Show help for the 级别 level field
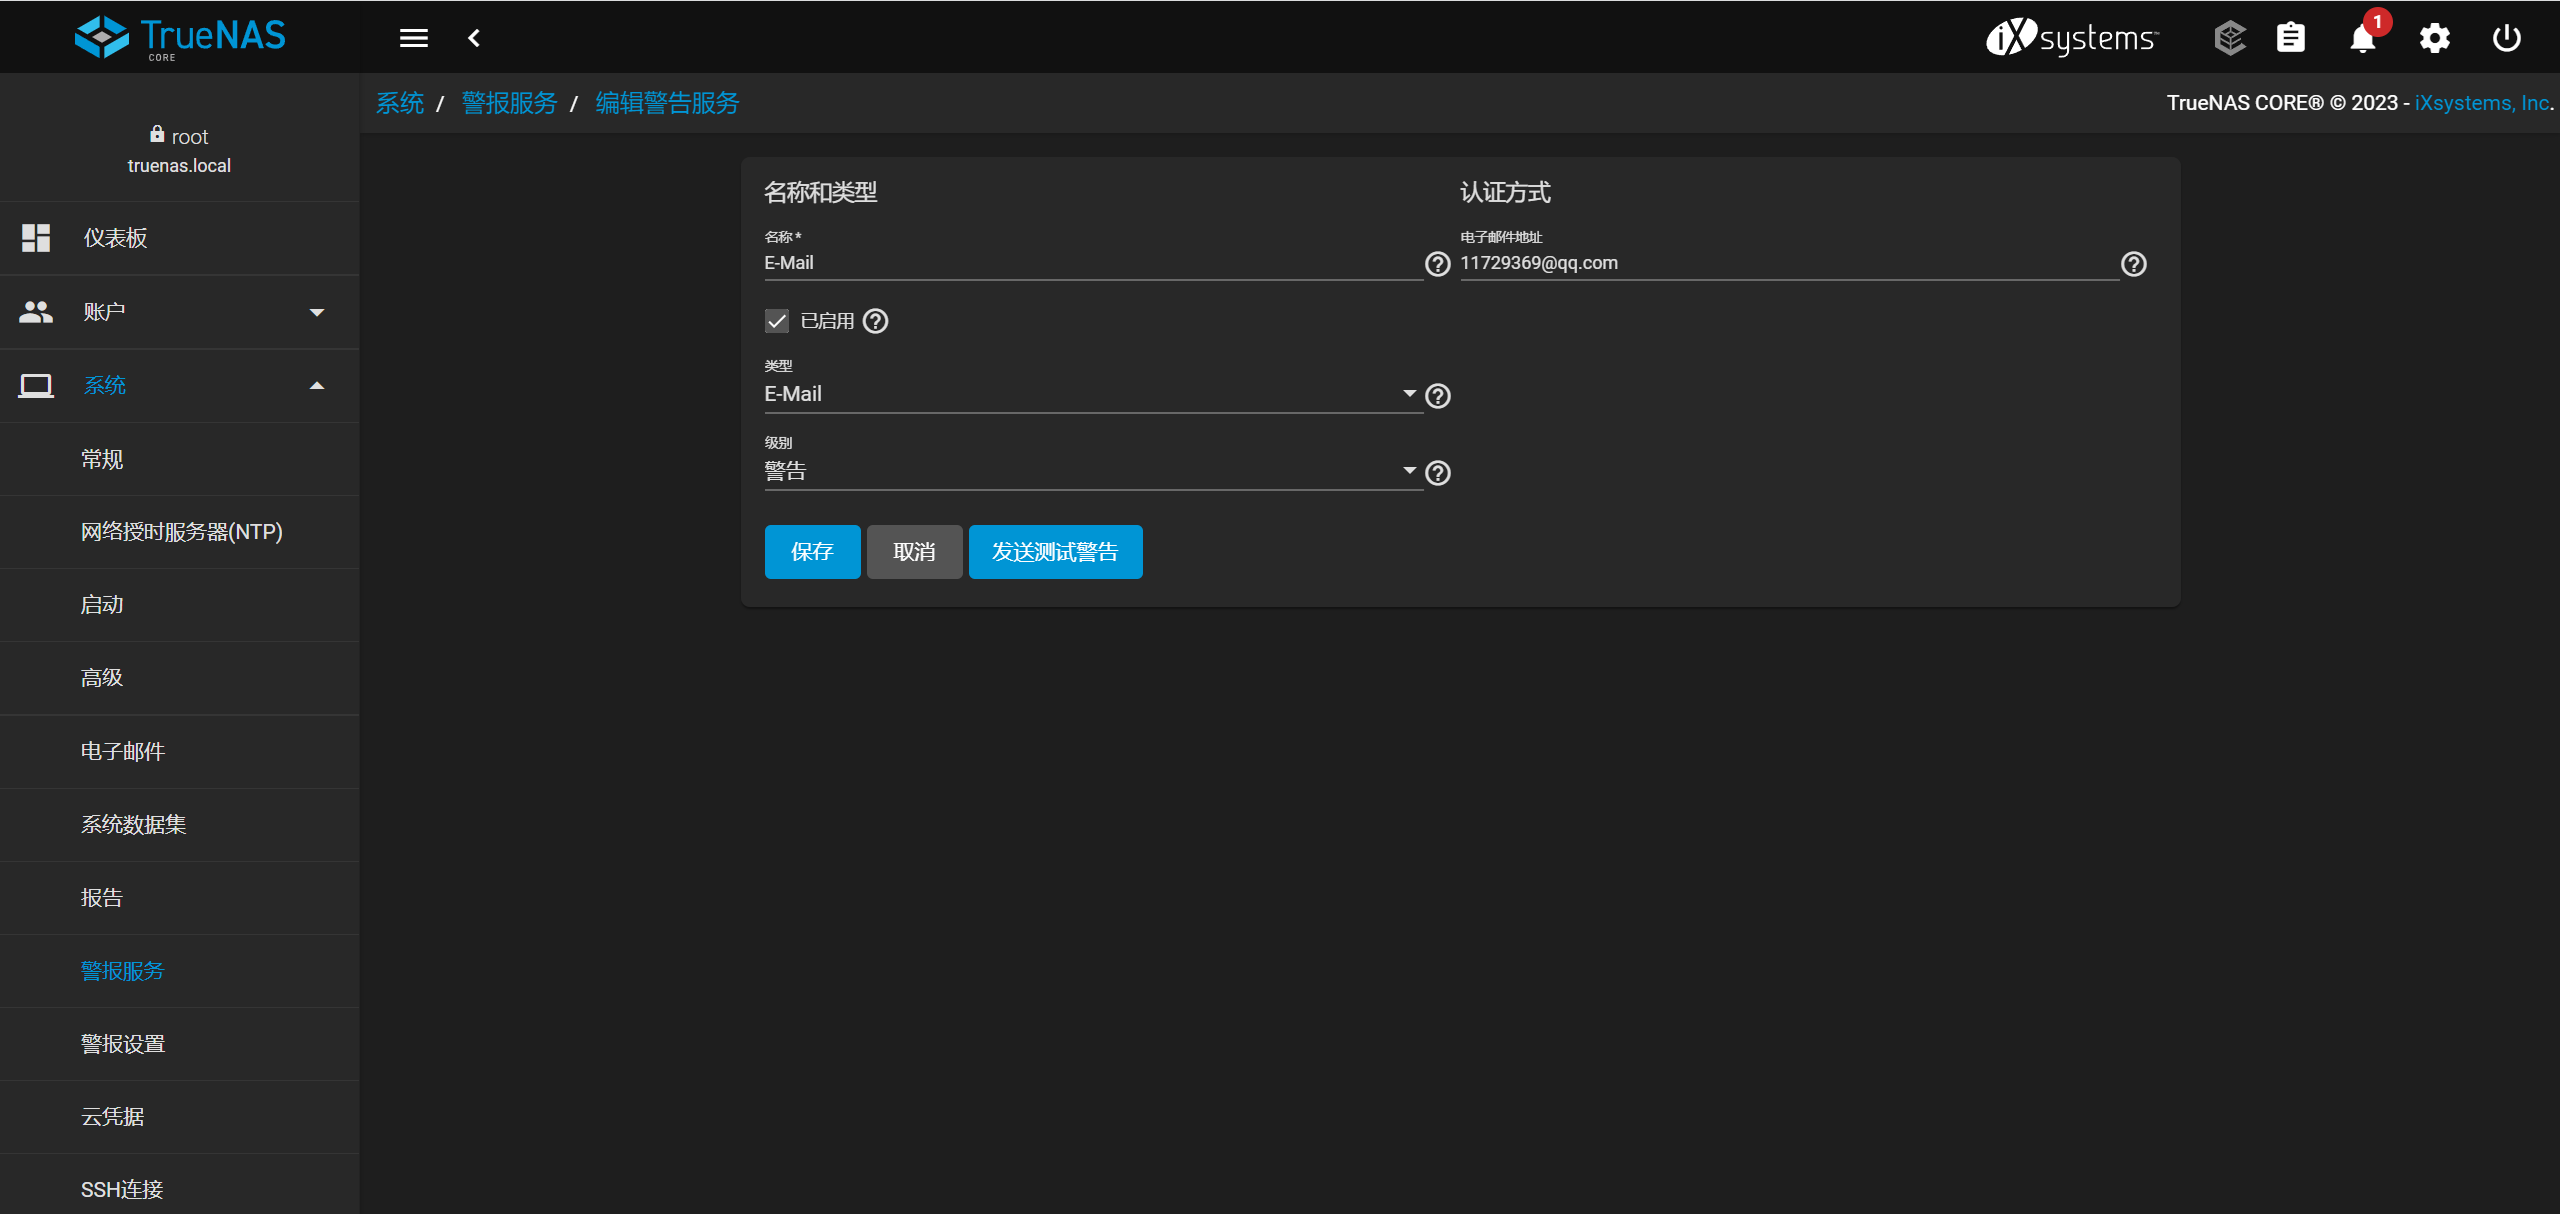Image resolution: width=2560 pixels, height=1214 pixels. pos(1437,473)
